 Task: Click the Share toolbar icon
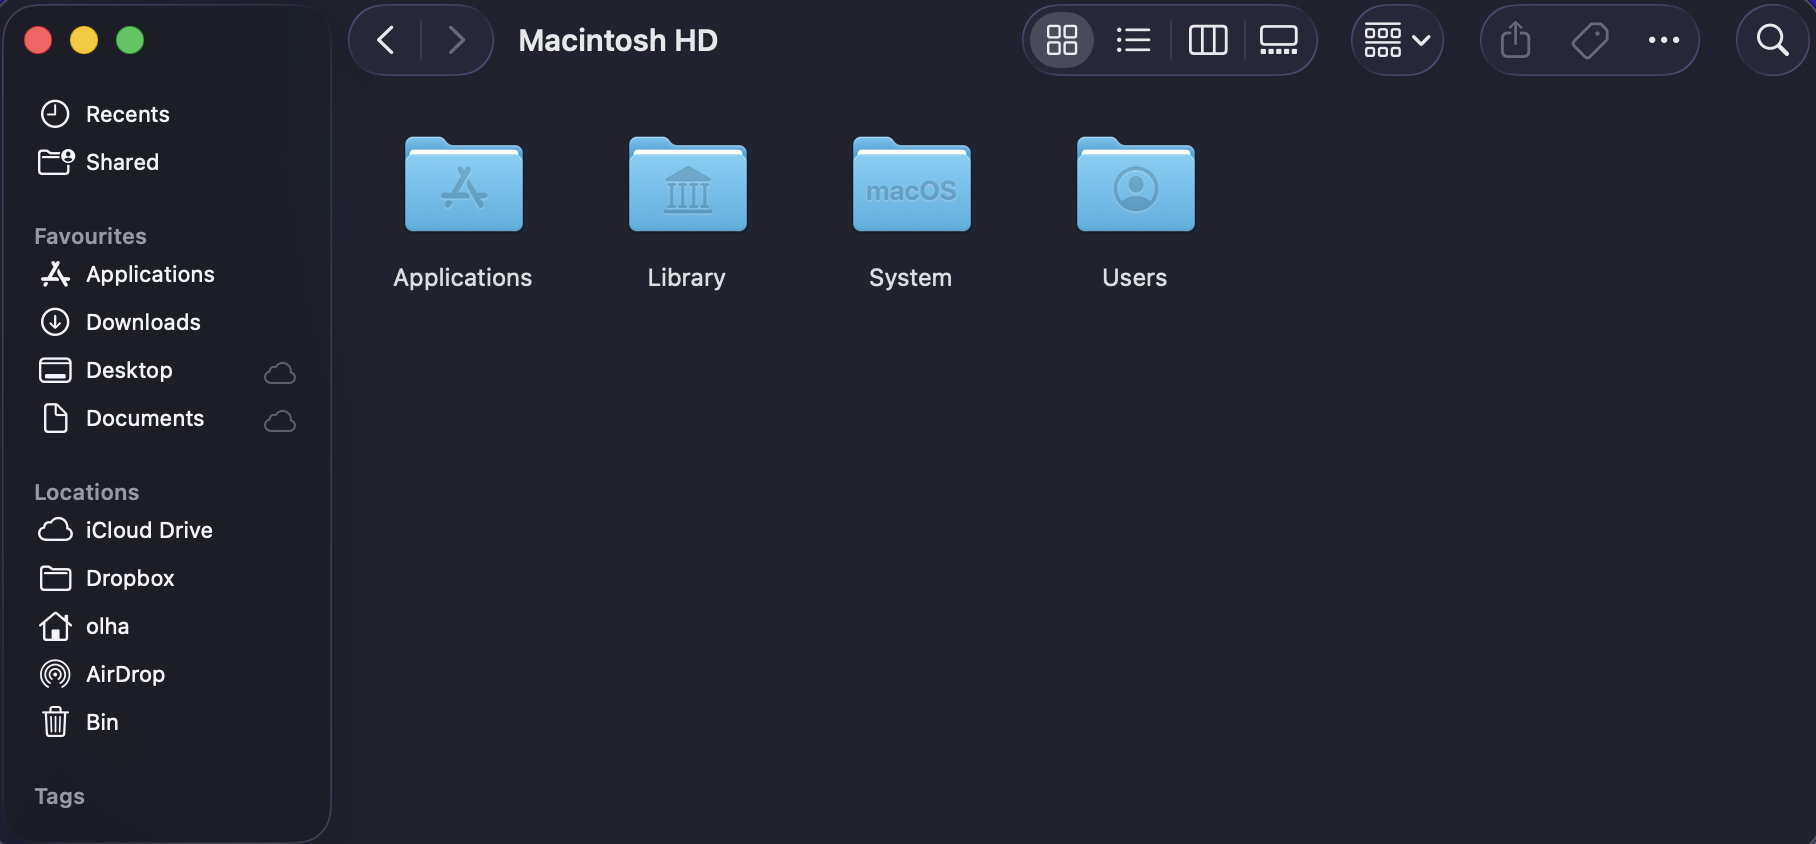pos(1516,40)
